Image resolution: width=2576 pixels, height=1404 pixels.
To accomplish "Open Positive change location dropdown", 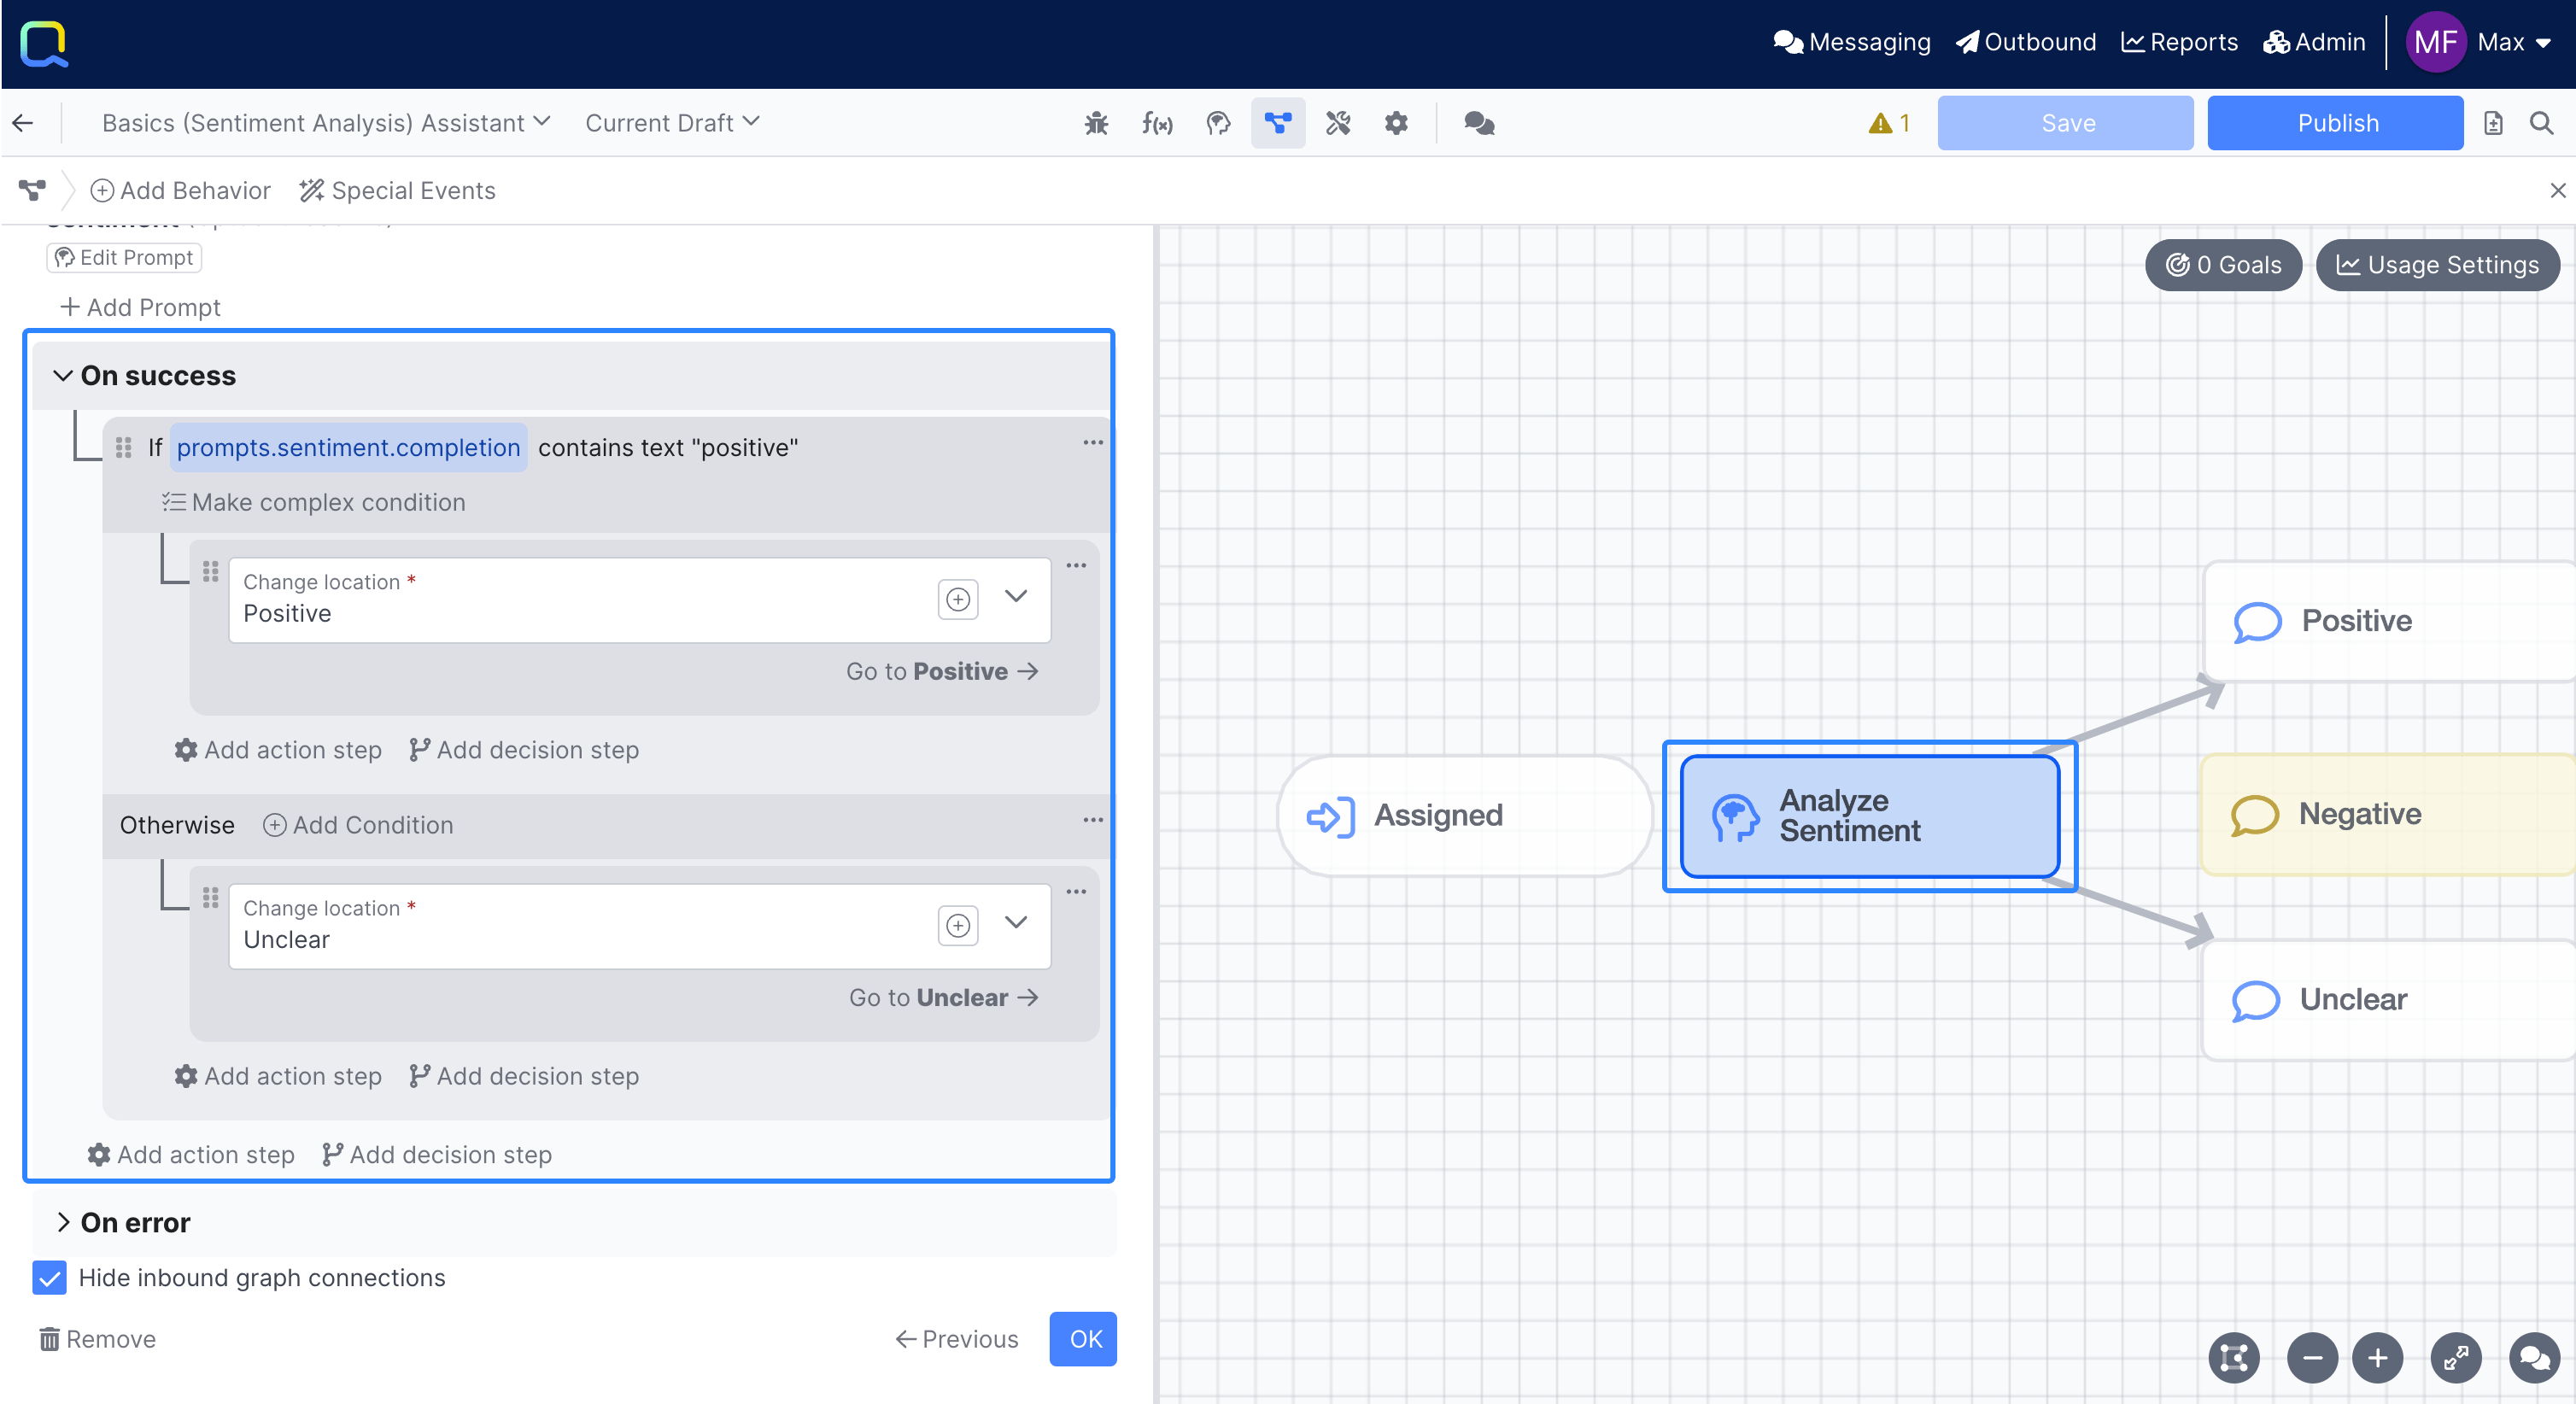I will tap(1015, 597).
